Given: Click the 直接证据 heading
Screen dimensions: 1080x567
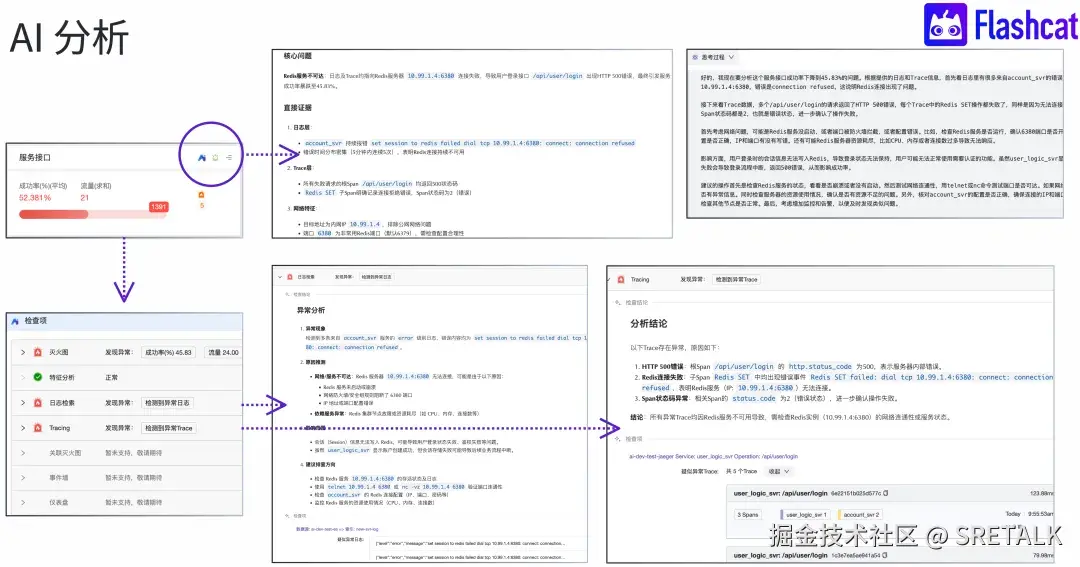Looking at the screenshot, I should [298, 107].
